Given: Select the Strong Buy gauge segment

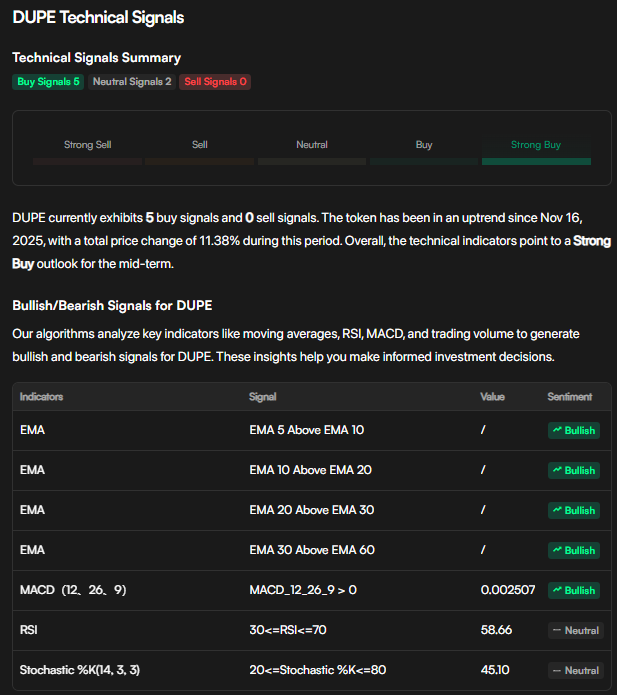Looking at the screenshot, I should (x=536, y=151).
